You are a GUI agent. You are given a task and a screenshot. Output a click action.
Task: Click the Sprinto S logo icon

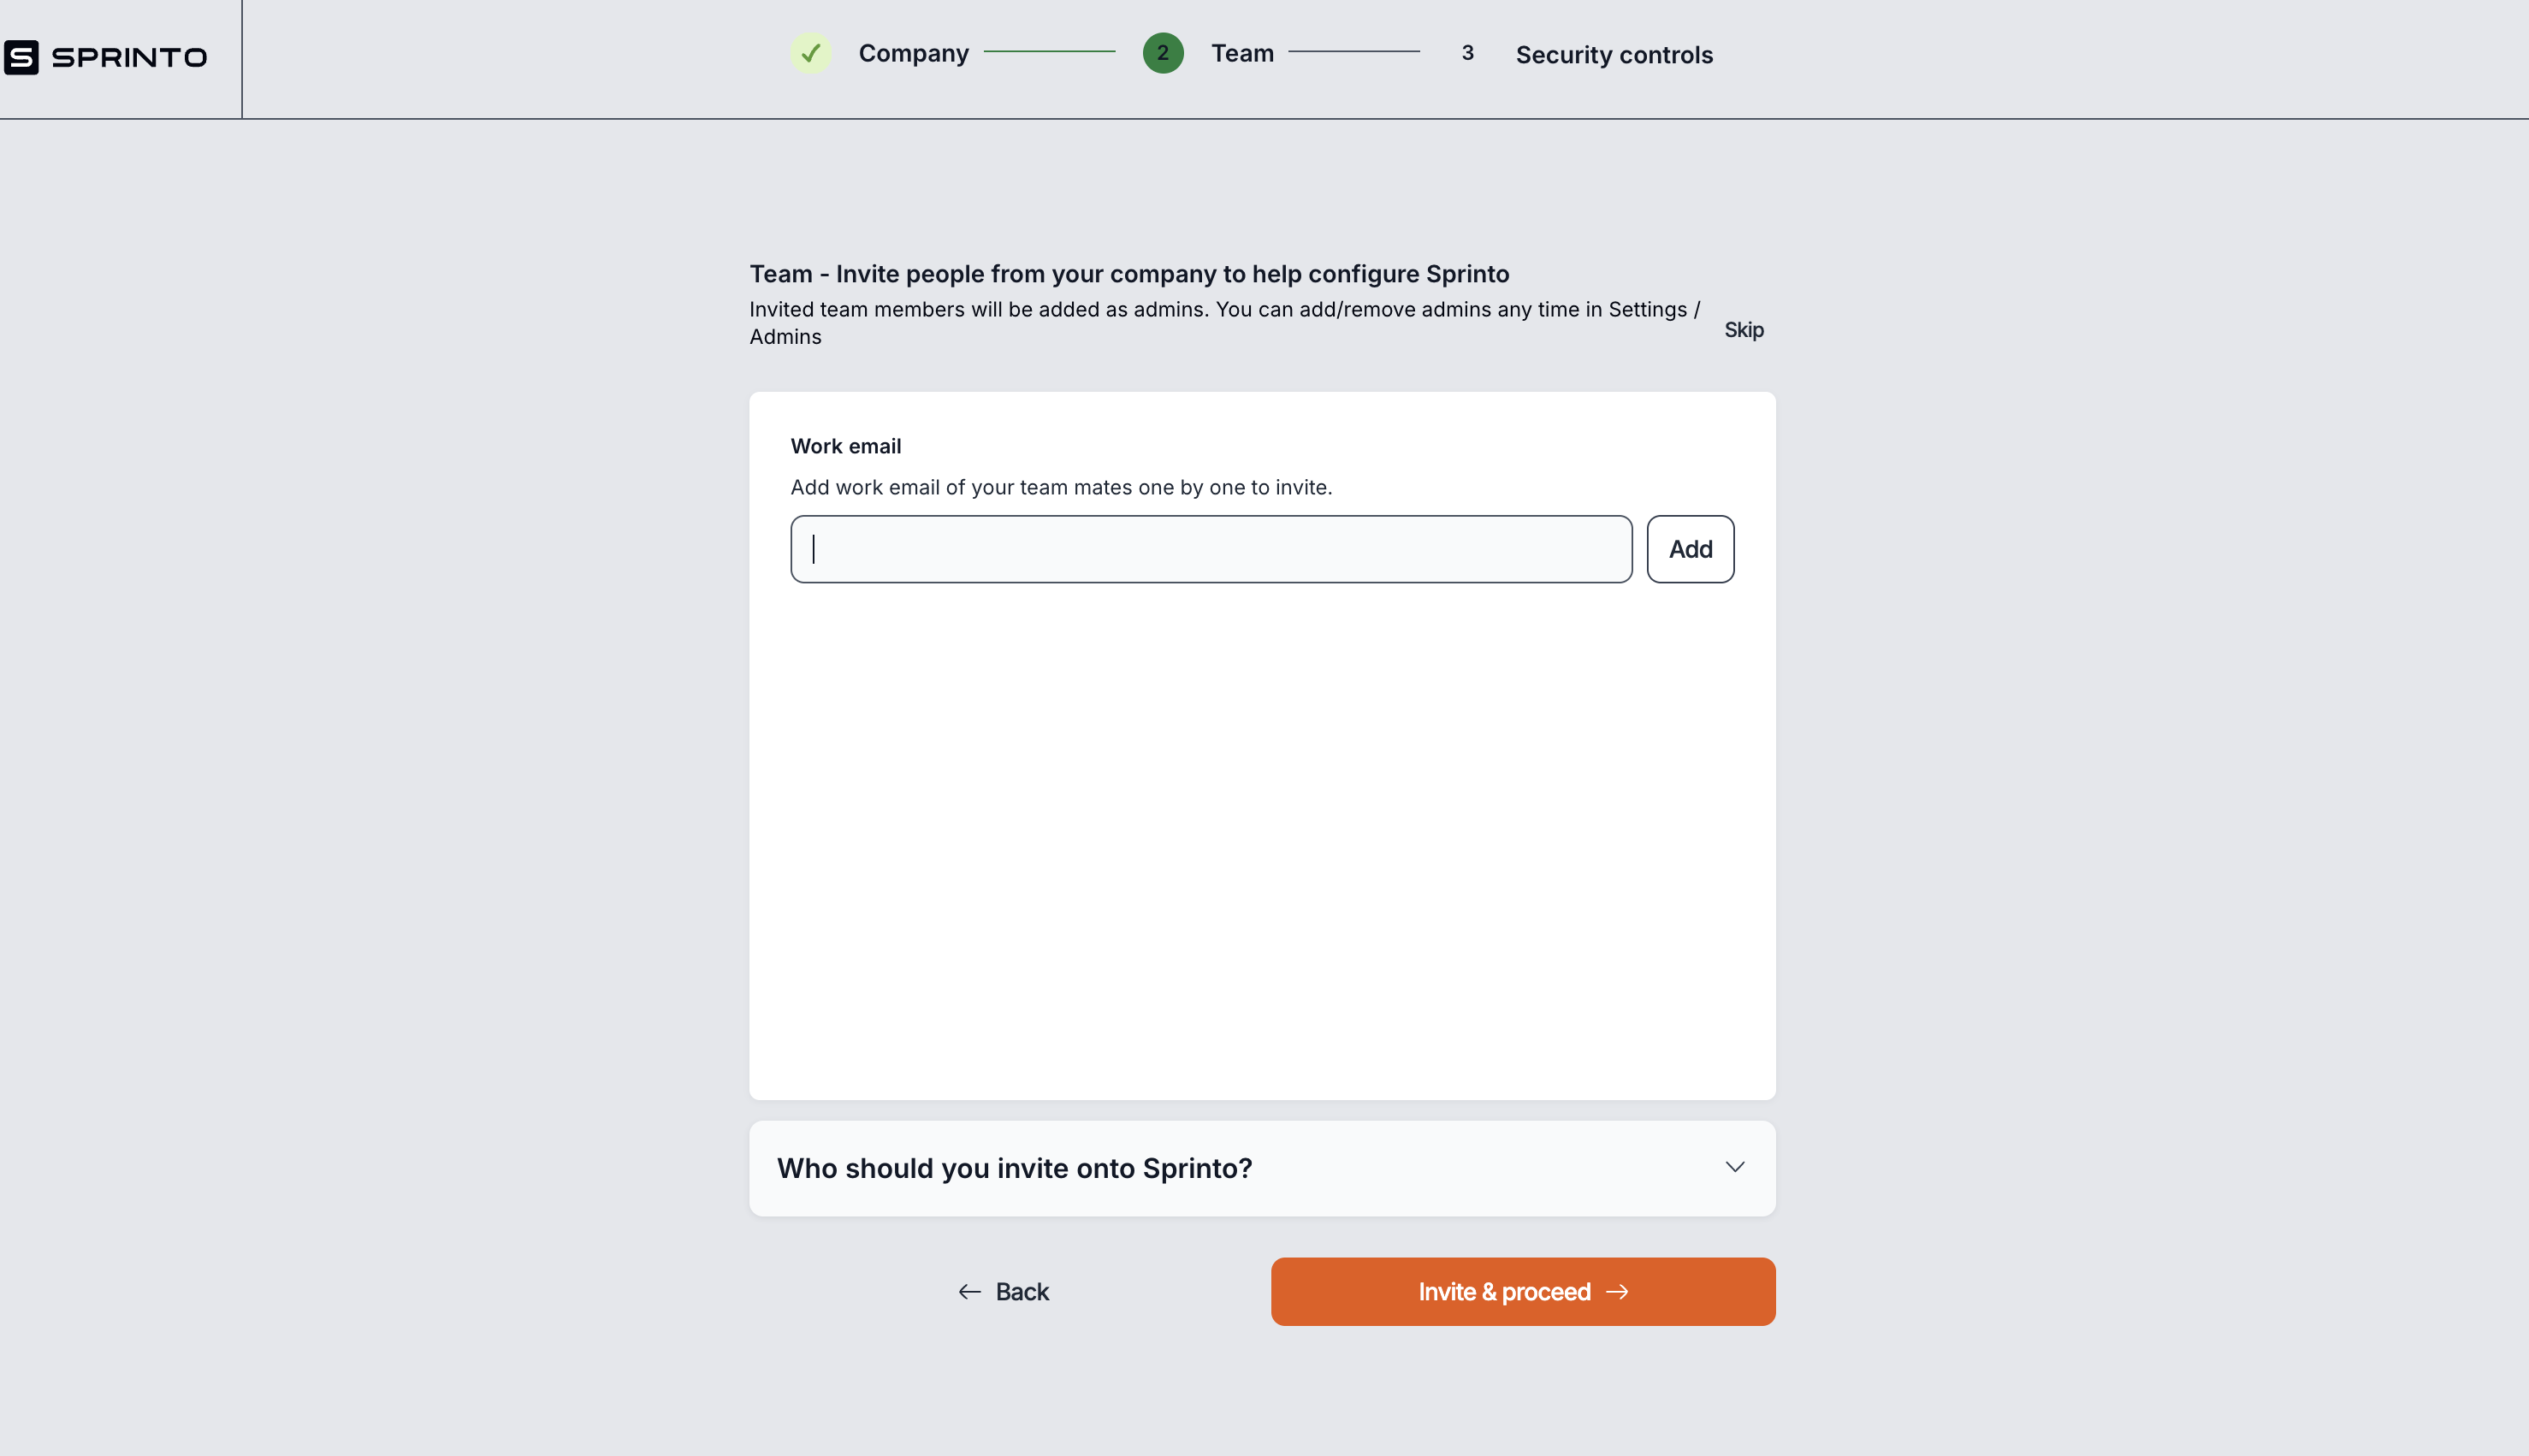(21, 57)
